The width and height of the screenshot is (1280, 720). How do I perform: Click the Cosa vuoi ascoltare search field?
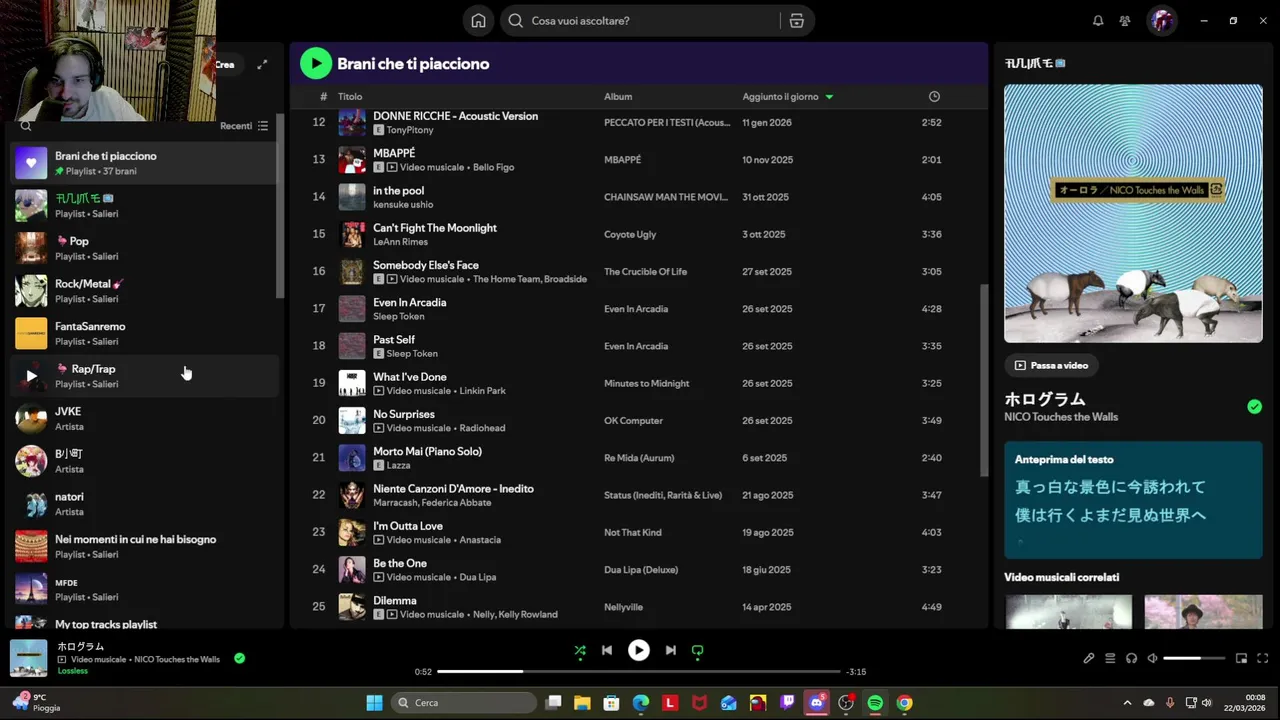tap(650, 21)
